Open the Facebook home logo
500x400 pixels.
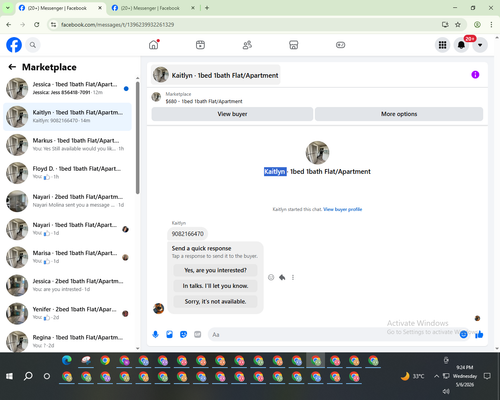14,45
